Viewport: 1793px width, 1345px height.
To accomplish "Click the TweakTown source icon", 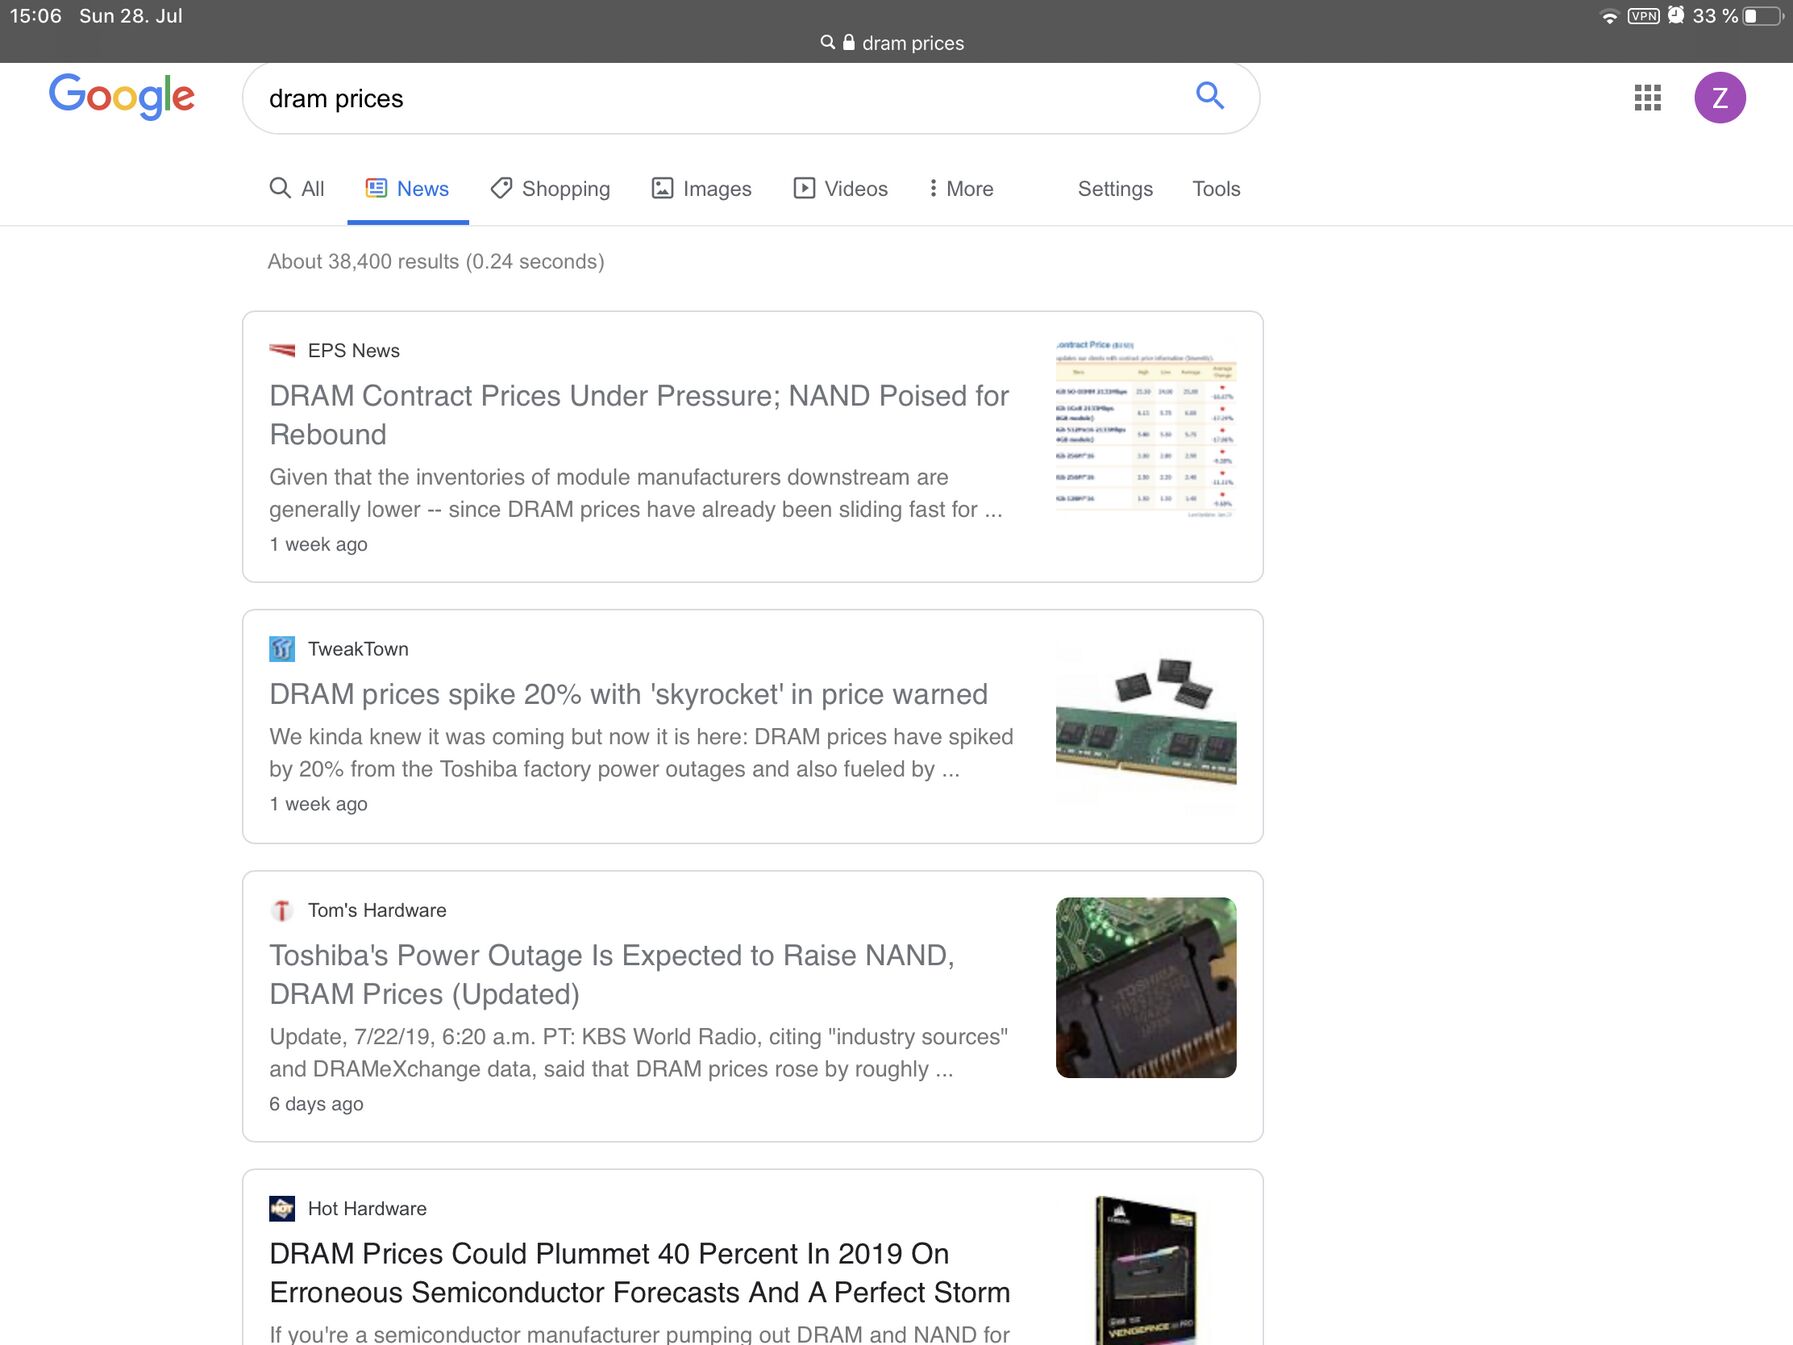I will (x=282, y=649).
